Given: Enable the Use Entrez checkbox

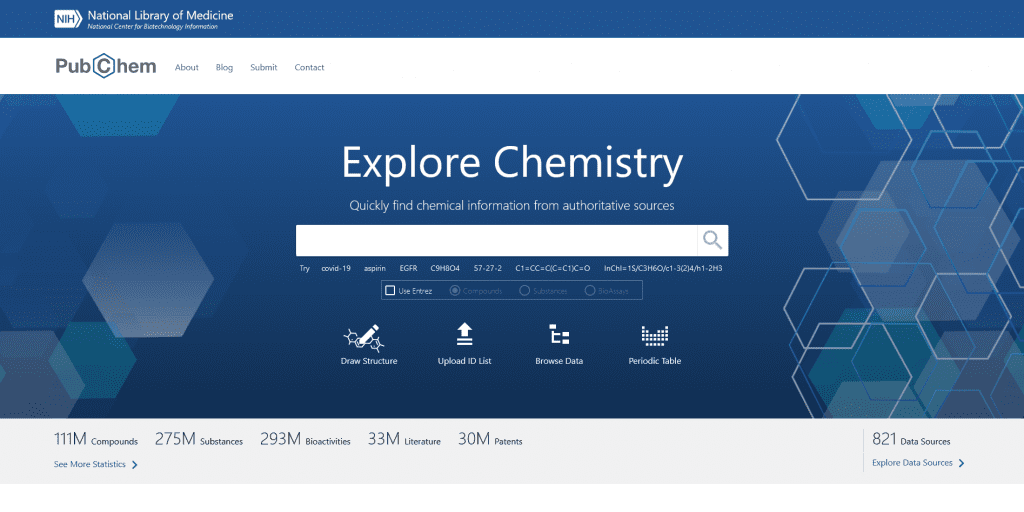Looking at the screenshot, I should point(391,291).
